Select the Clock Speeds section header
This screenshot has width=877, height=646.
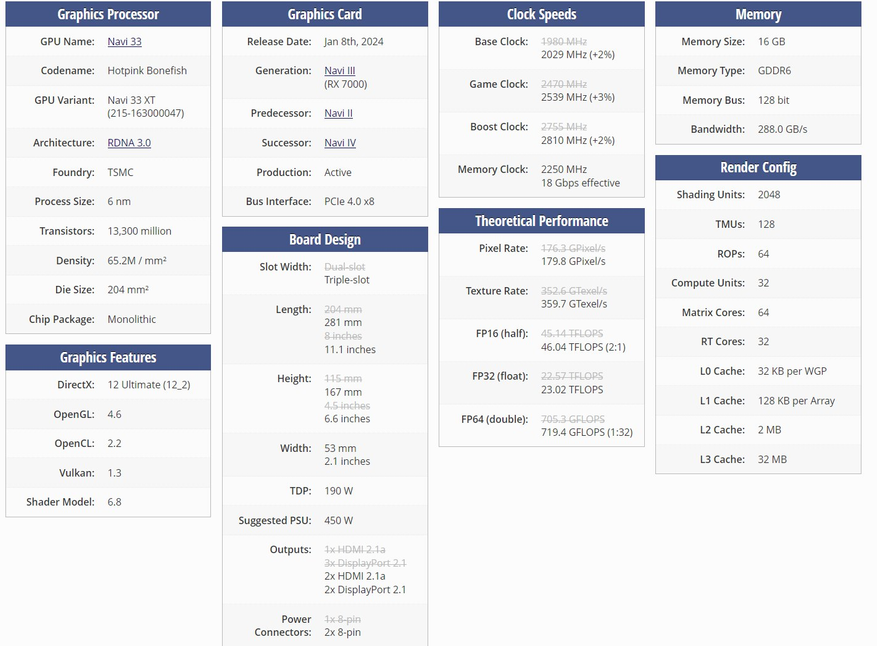pos(541,14)
